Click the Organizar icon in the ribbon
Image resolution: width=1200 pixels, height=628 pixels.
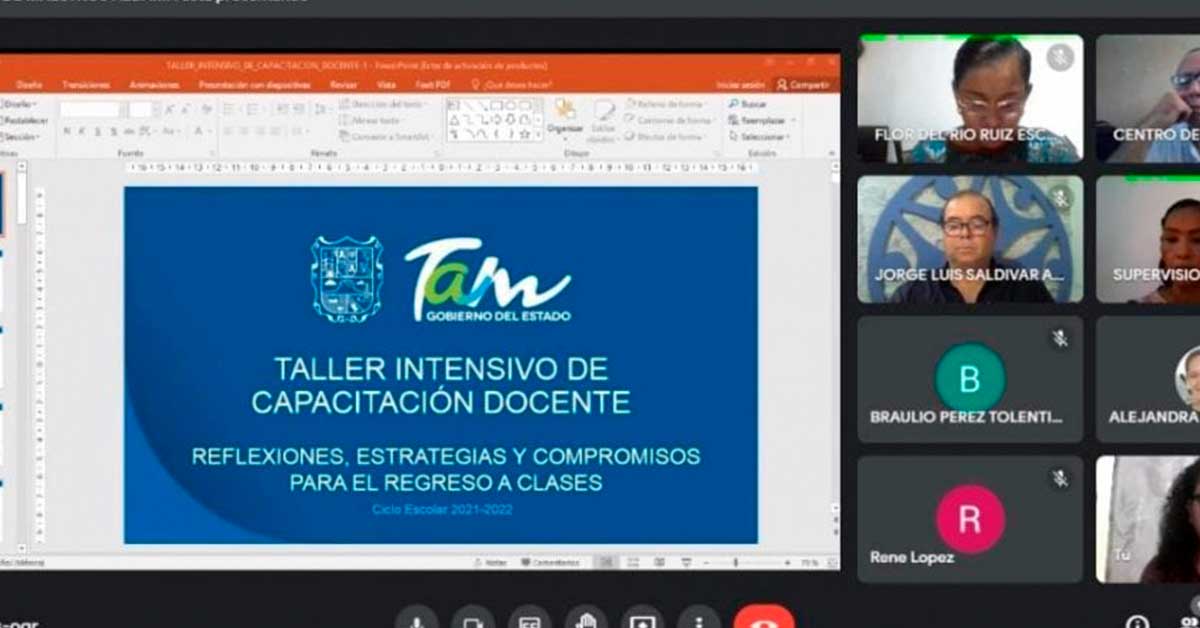(x=565, y=114)
